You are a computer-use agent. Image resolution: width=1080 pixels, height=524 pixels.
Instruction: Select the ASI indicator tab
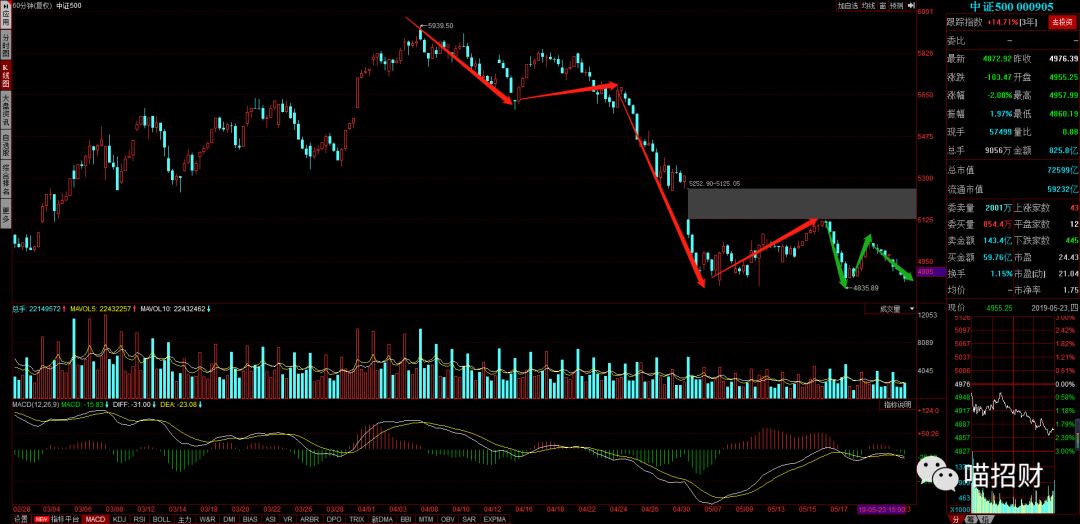point(271,518)
